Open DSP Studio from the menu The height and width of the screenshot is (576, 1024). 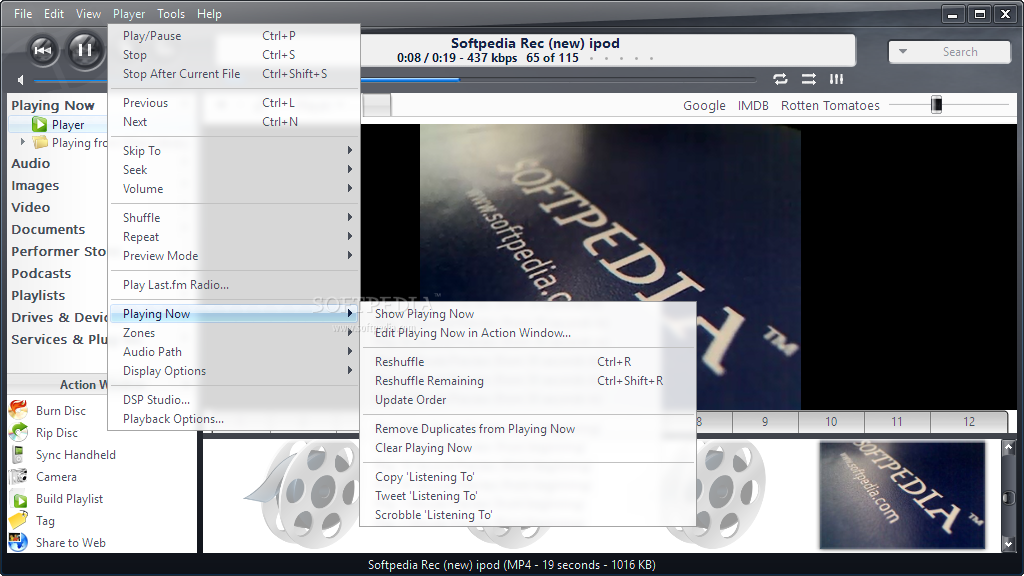pyautogui.click(x=235, y=399)
